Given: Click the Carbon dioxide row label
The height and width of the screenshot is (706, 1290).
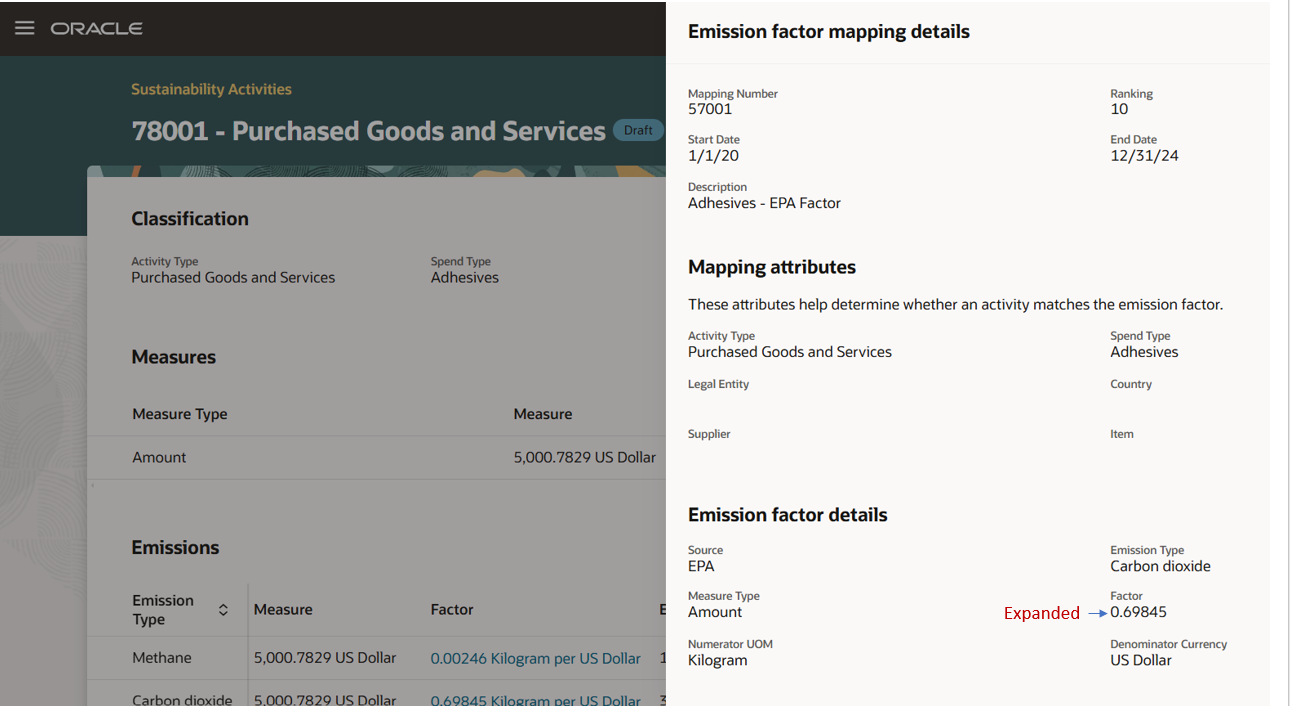Looking at the screenshot, I should coord(182,700).
